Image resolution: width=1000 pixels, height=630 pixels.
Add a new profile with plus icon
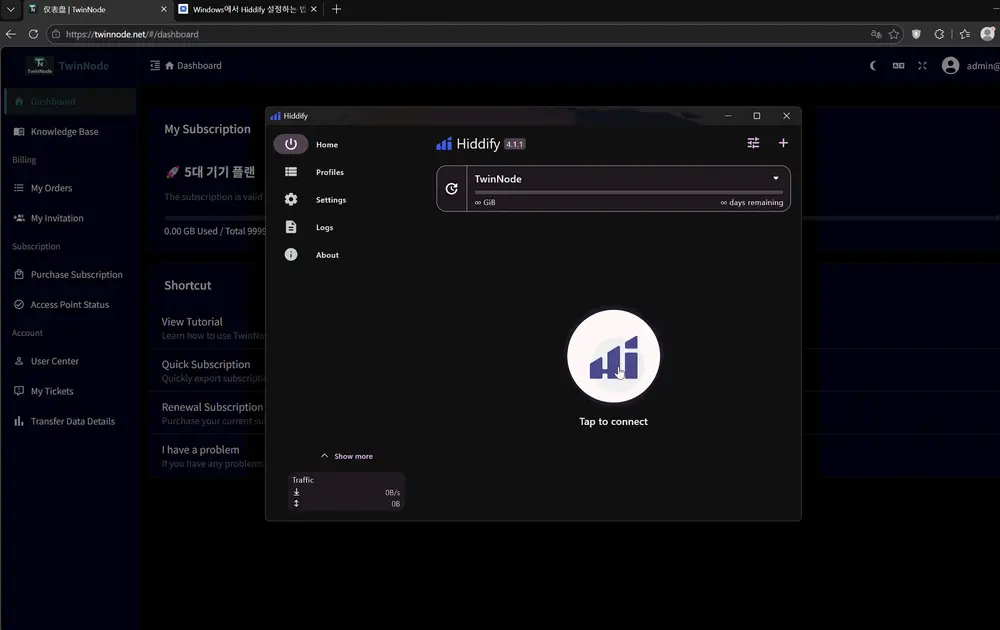coord(783,143)
